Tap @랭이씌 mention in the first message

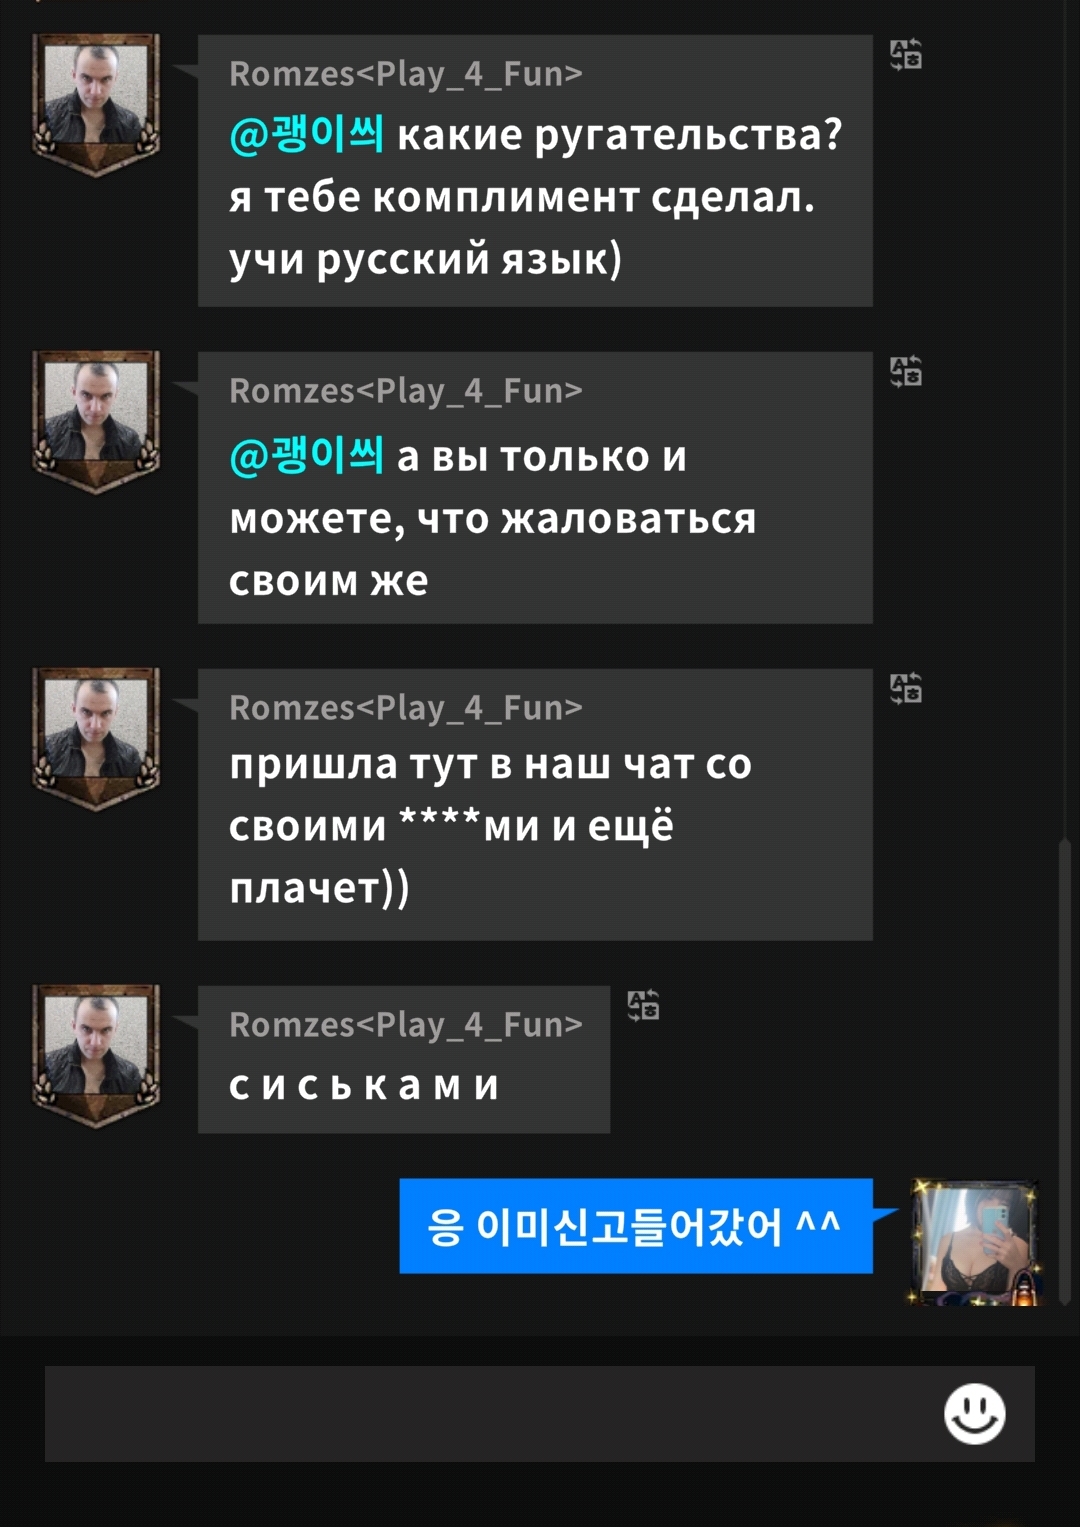coord(306,134)
